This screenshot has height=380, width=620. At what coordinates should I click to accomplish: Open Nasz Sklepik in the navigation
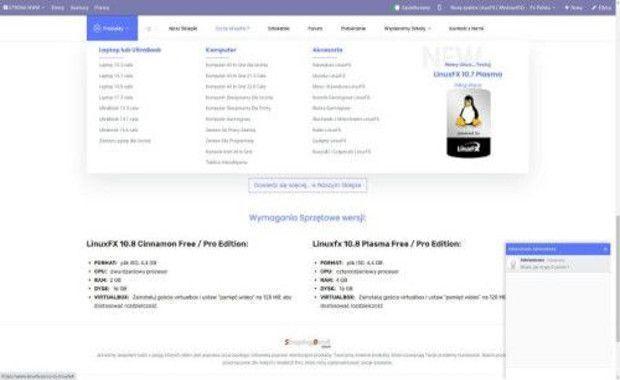click(183, 28)
